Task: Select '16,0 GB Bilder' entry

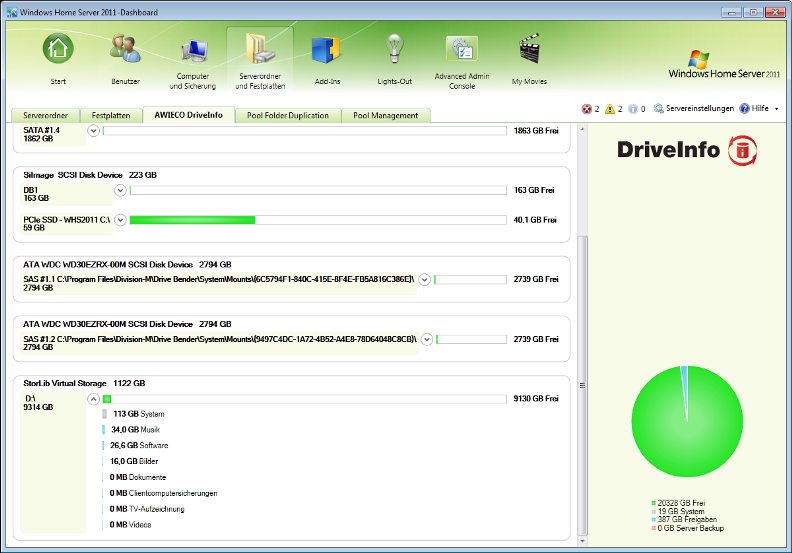Action: pyautogui.click(x=130, y=462)
